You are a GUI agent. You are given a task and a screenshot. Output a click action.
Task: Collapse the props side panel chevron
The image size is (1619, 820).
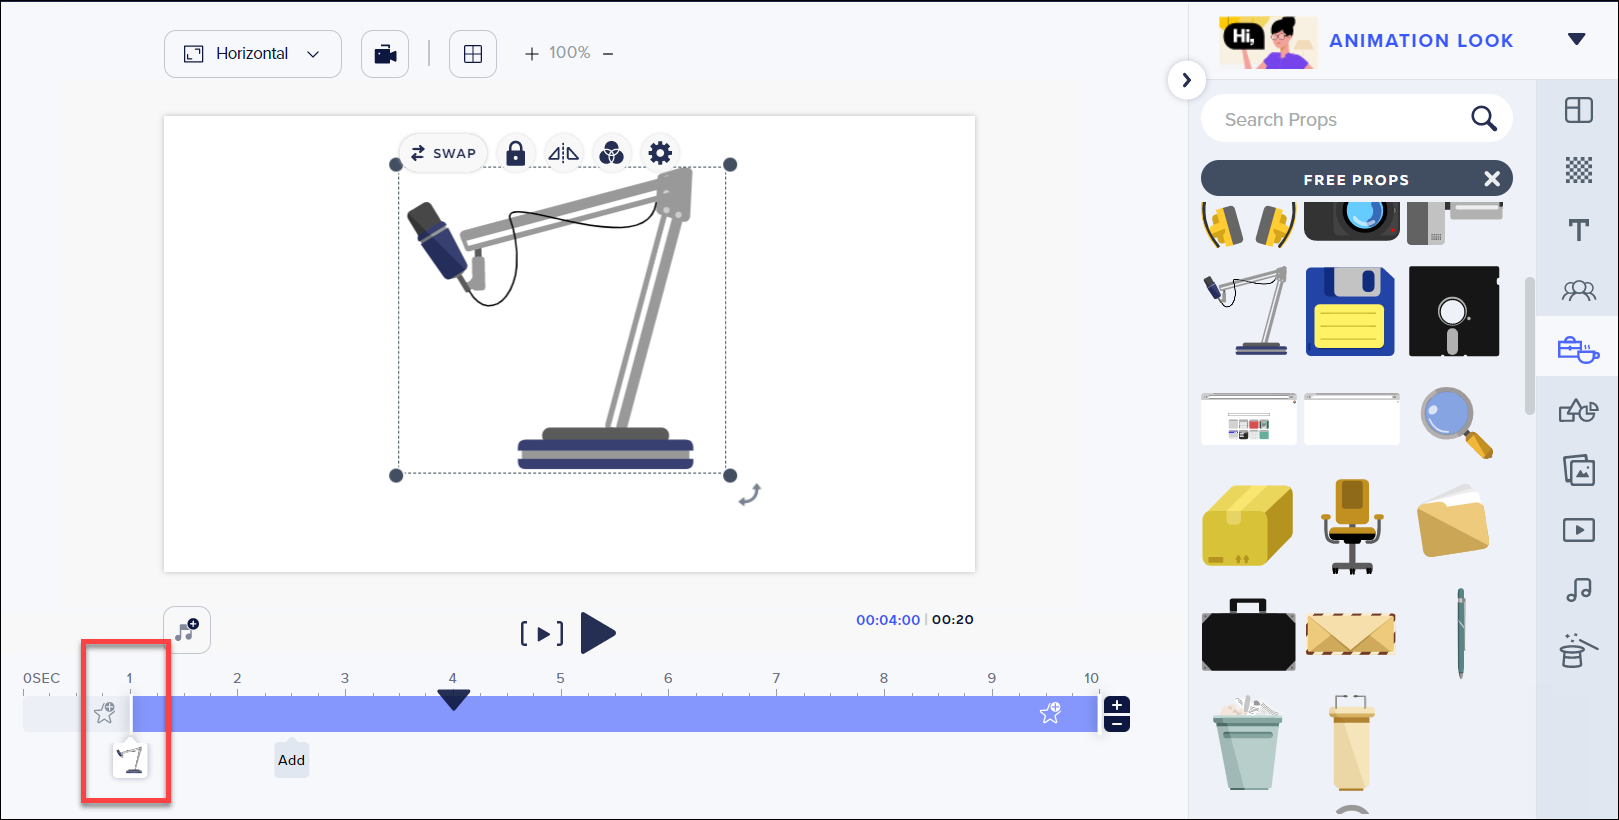1186,80
